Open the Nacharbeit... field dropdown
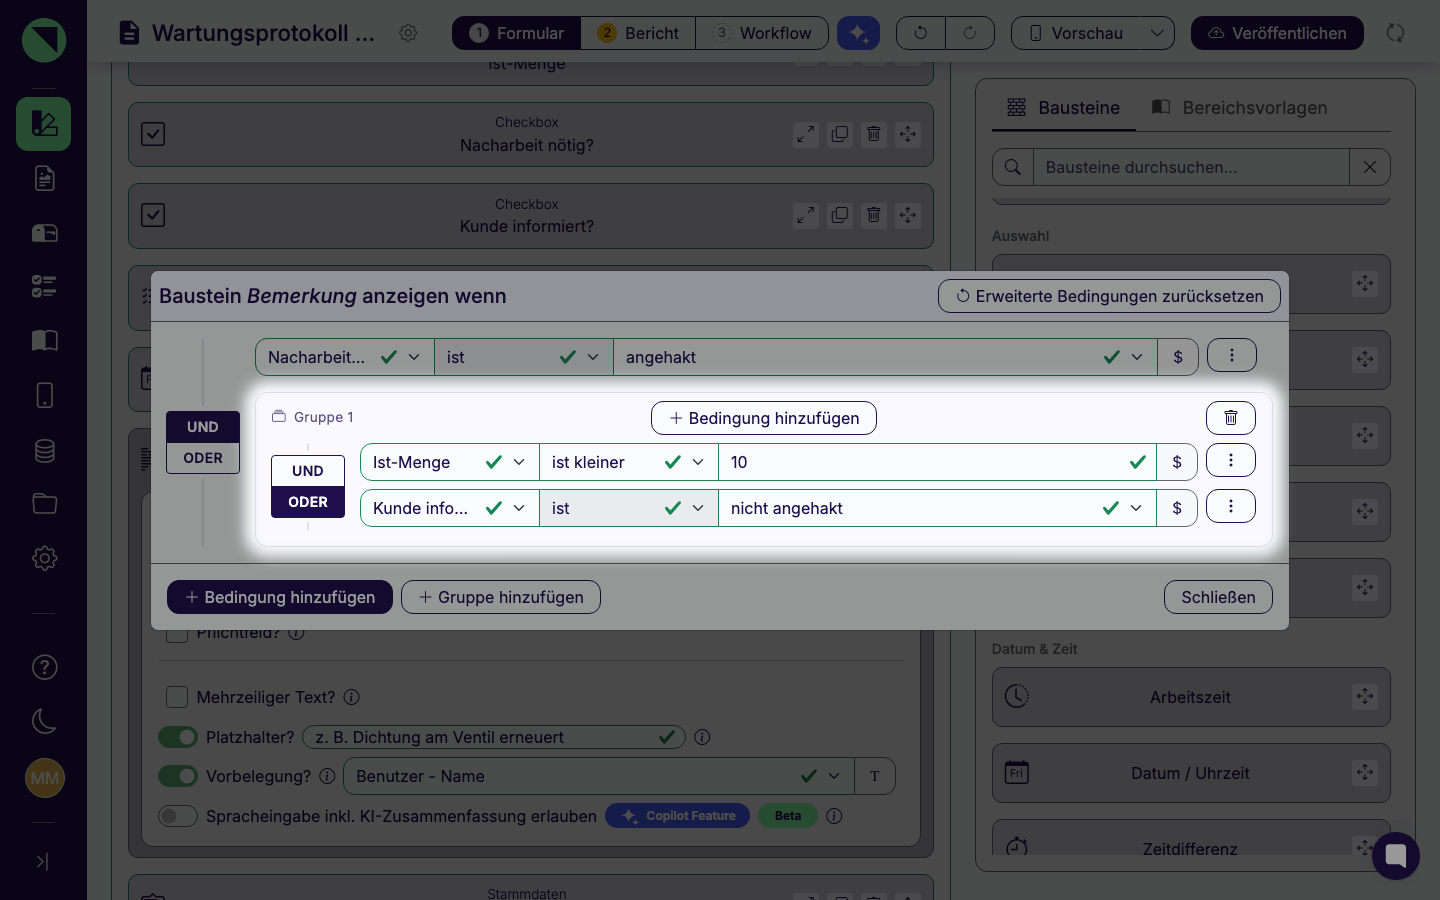Image resolution: width=1440 pixels, height=900 pixels. (x=345, y=357)
